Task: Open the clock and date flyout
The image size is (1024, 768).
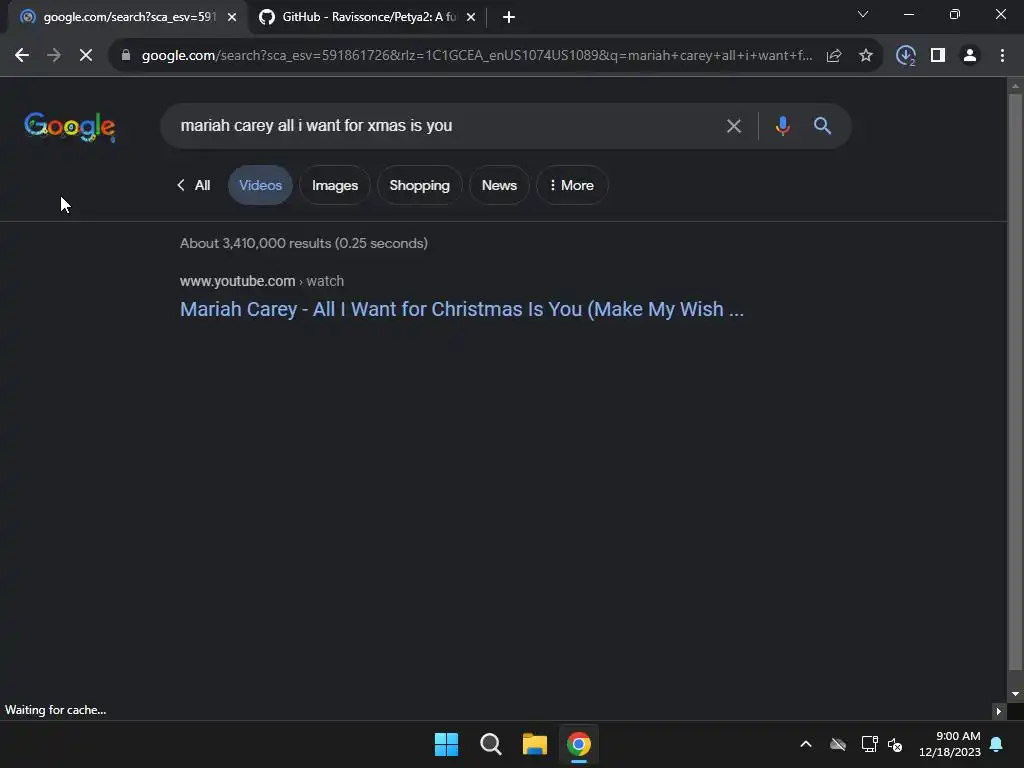Action: (950, 744)
